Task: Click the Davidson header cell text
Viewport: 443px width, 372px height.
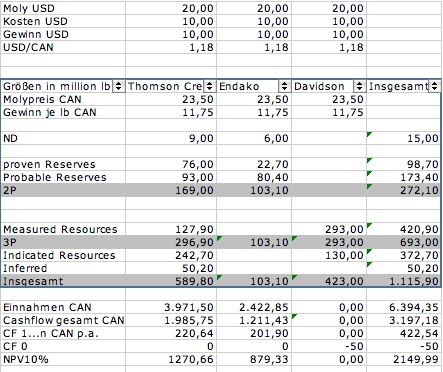Action: click(319, 86)
